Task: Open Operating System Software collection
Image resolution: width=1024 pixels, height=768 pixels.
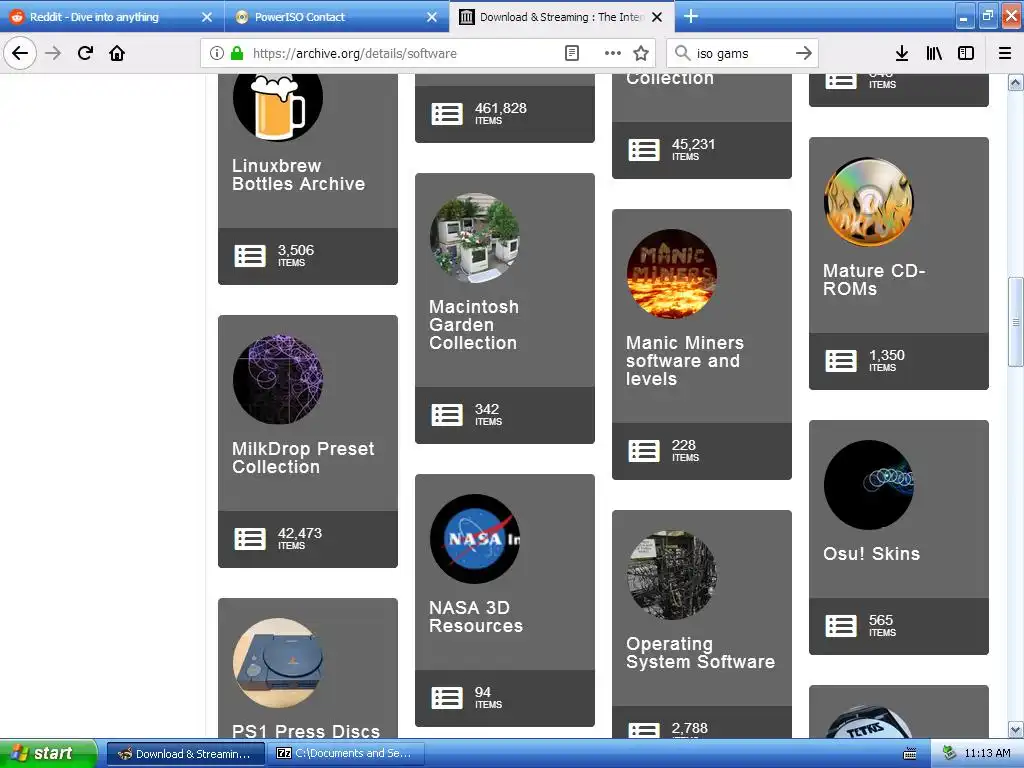Action: pos(701,652)
